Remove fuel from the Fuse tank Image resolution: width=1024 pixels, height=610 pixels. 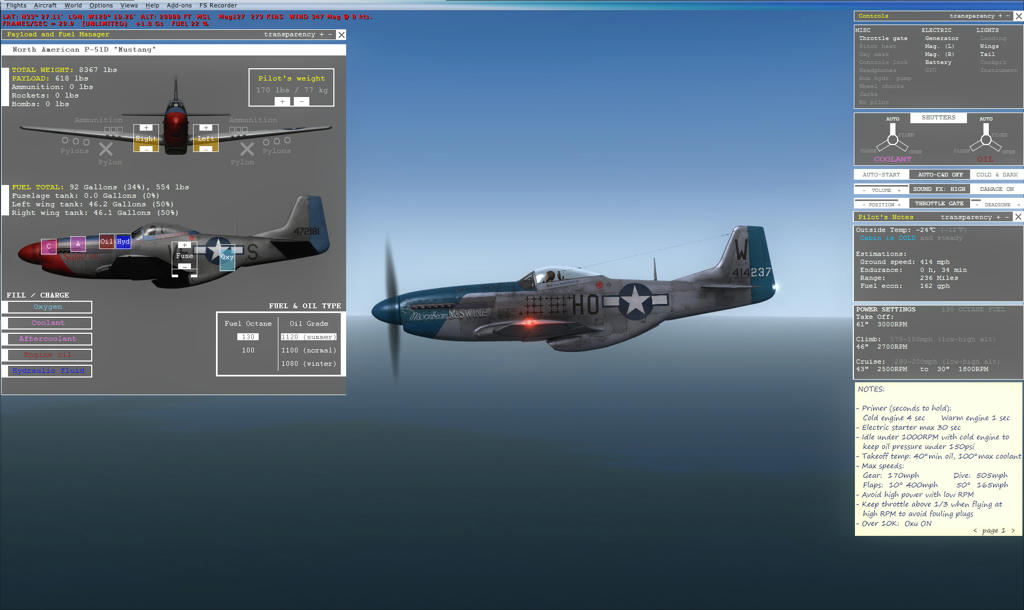[x=184, y=266]
